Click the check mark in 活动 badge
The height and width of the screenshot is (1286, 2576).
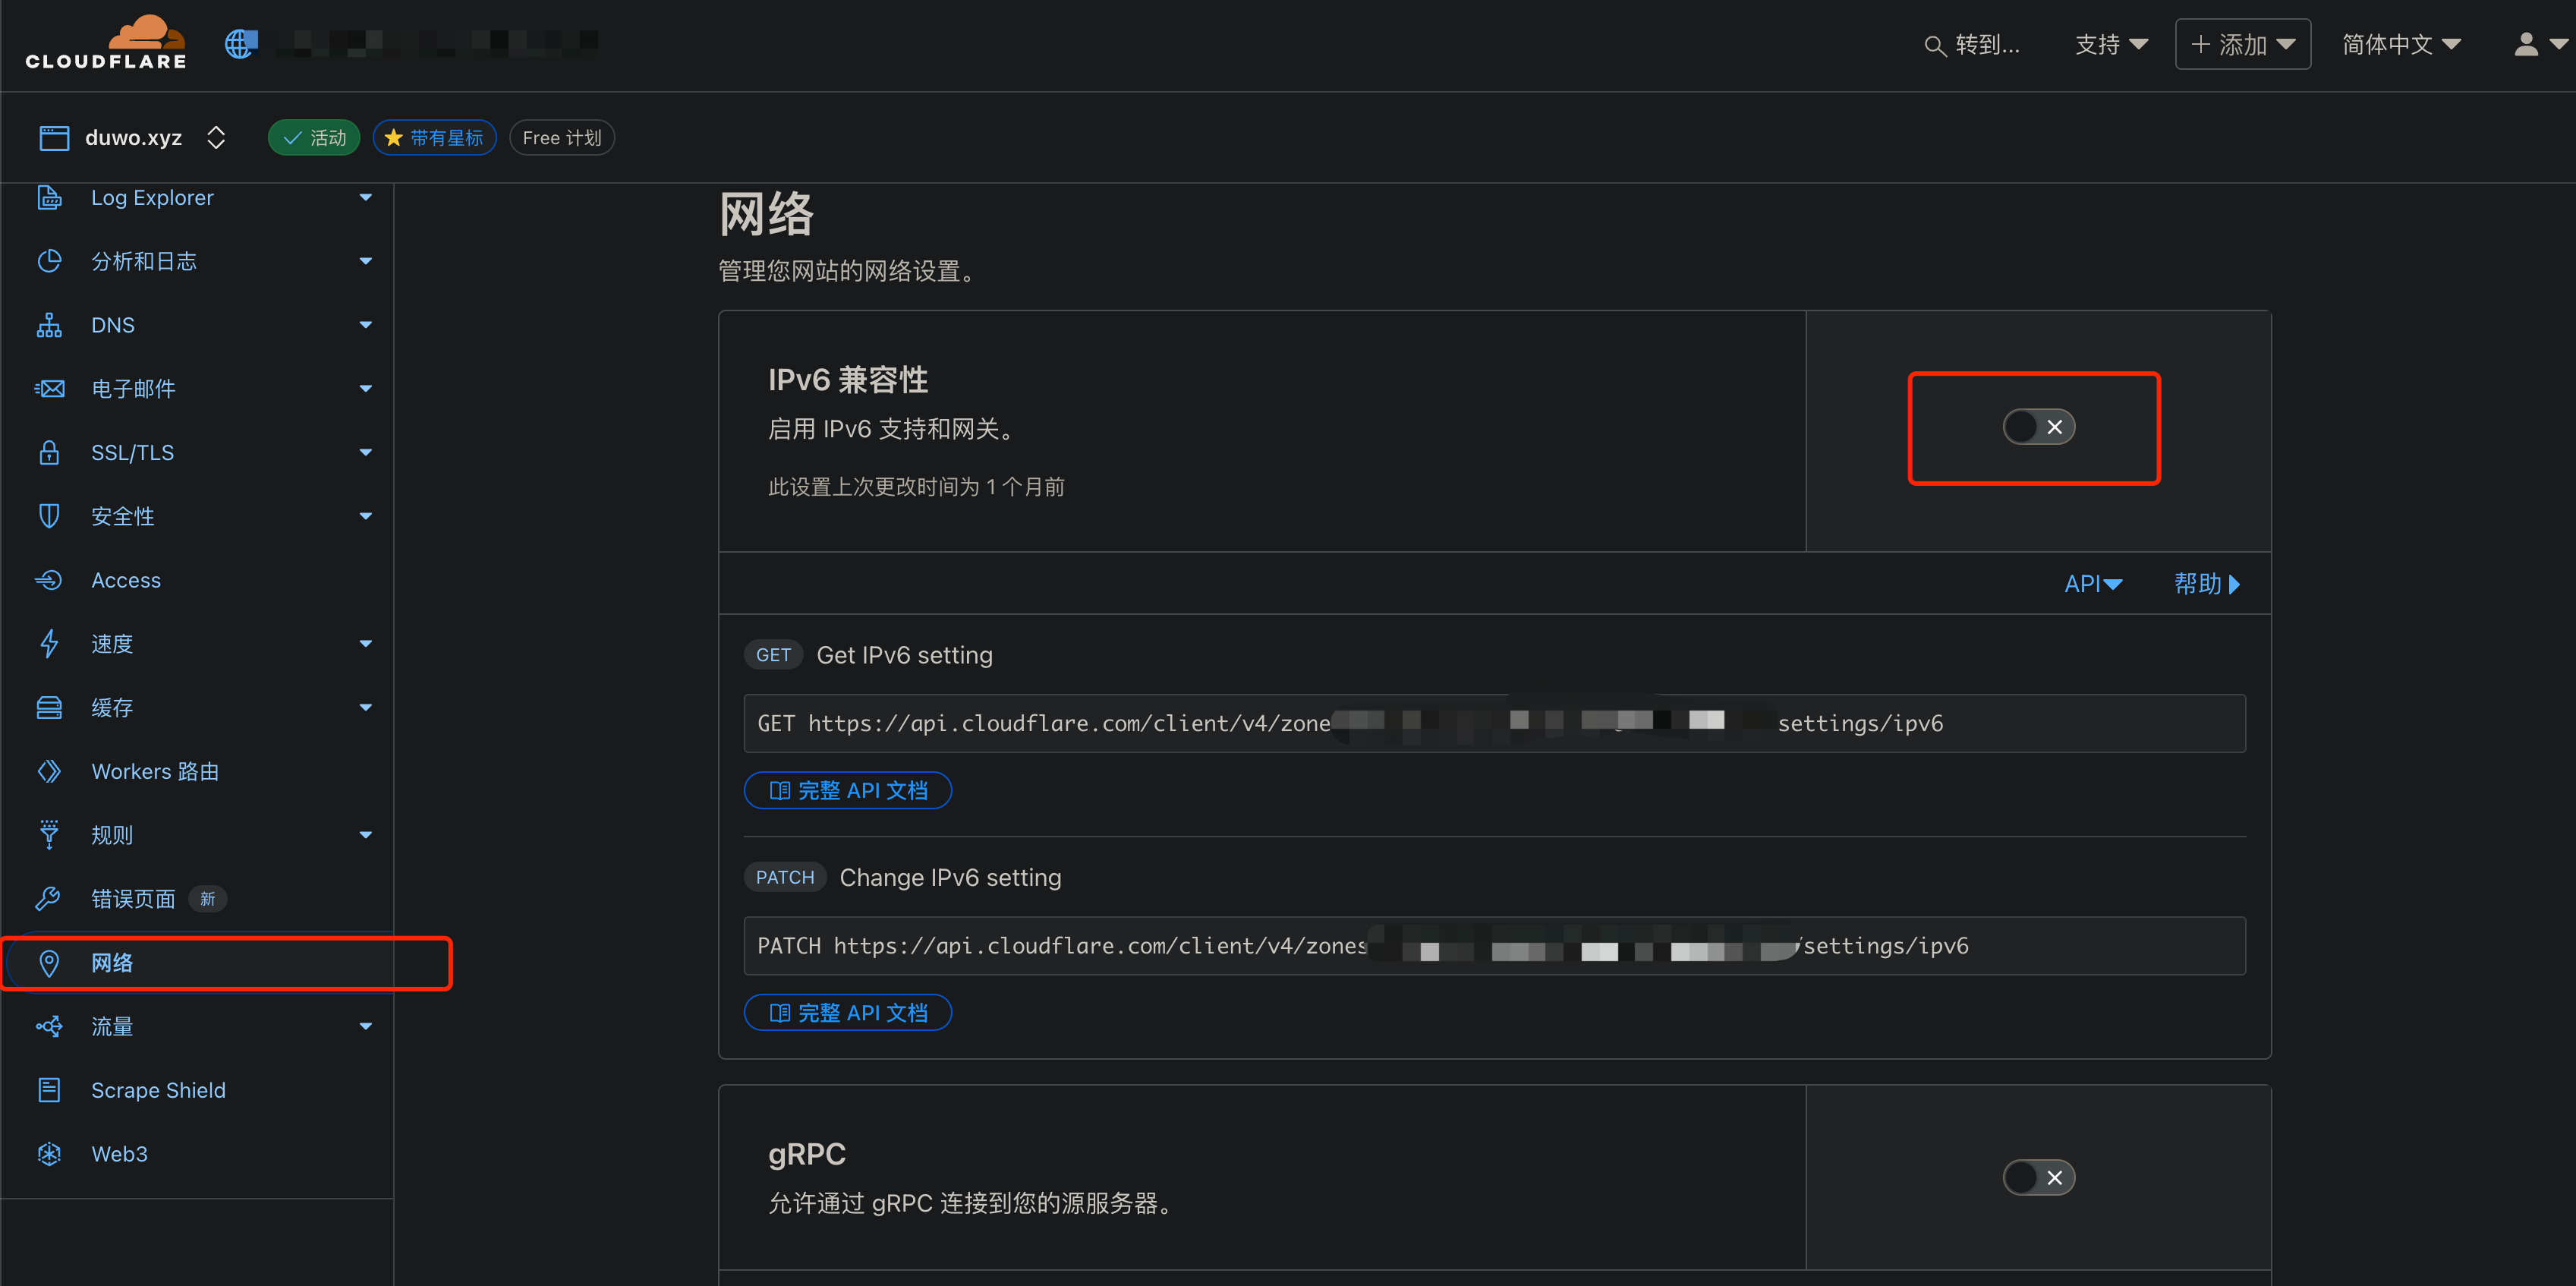pyautogui.click(x=292, y=138)
